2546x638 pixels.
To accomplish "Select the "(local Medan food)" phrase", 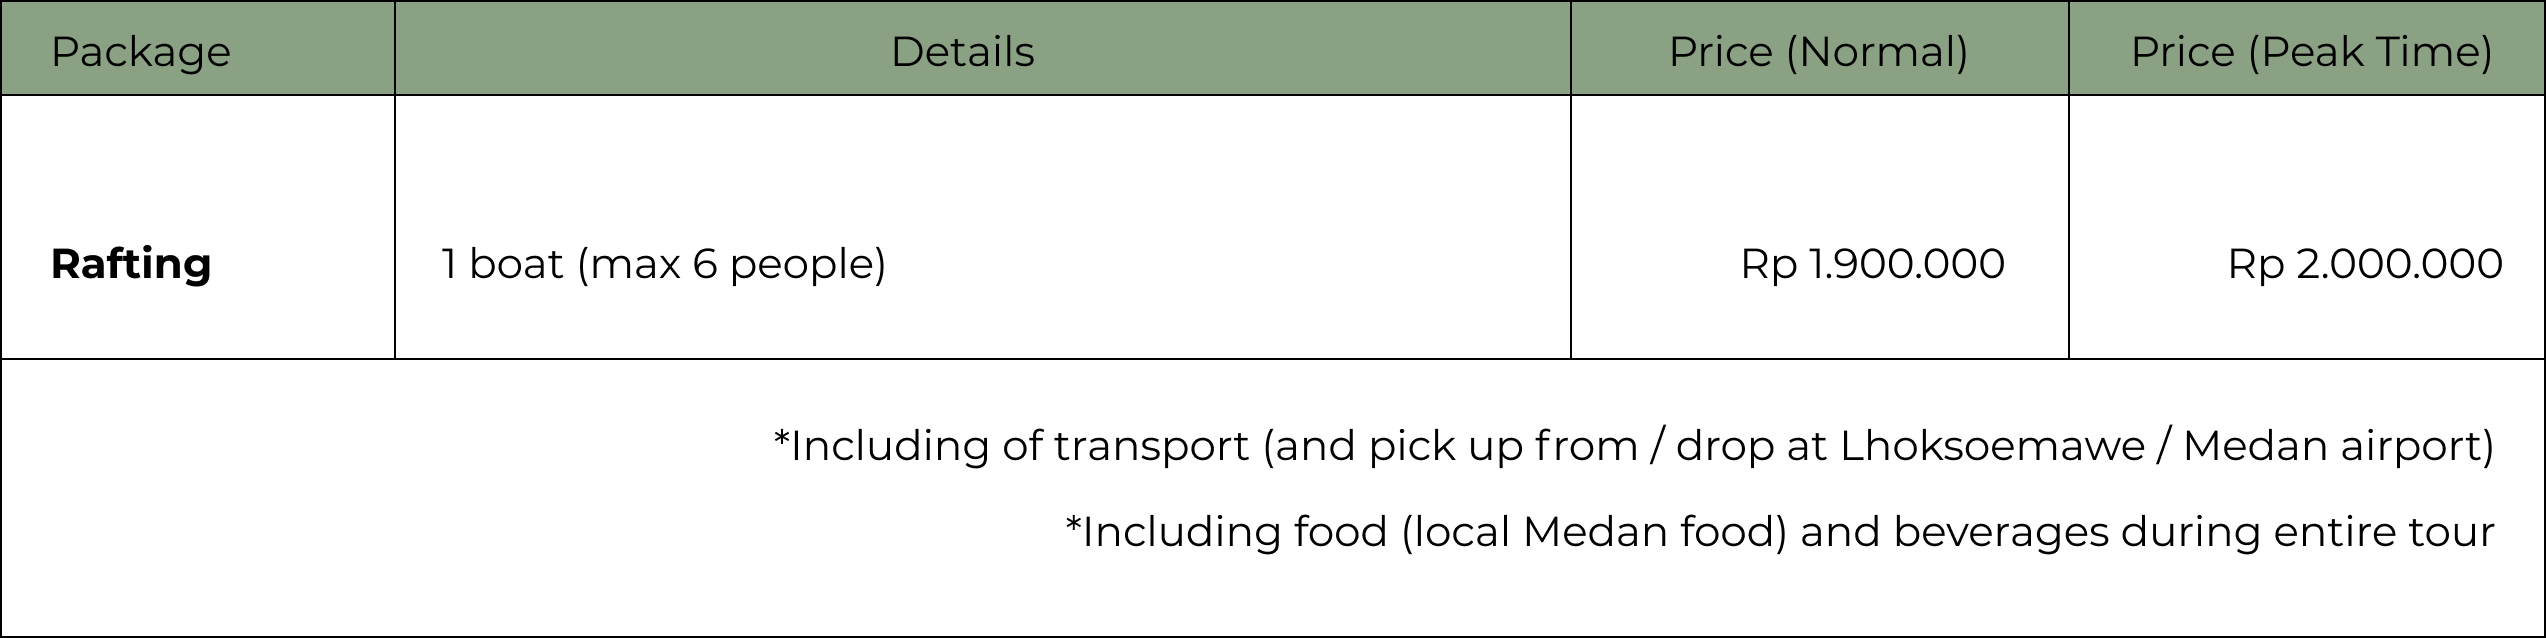I will click(x=1594, y=532).
